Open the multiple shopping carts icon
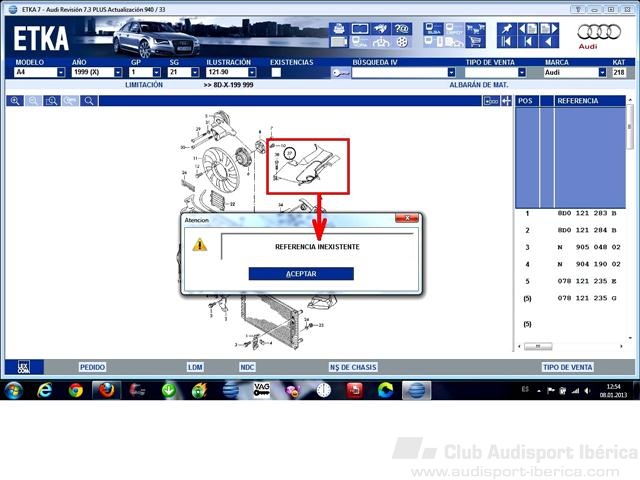Screen dimensions: 640x480 point(476,29)
